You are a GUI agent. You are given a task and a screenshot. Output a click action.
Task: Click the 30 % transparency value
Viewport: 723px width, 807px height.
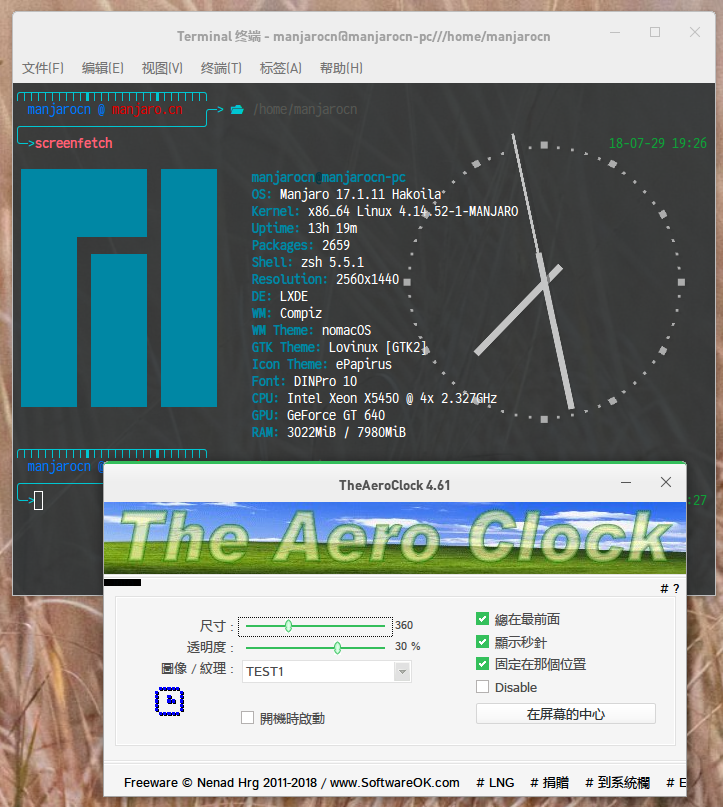pos(408,646)
